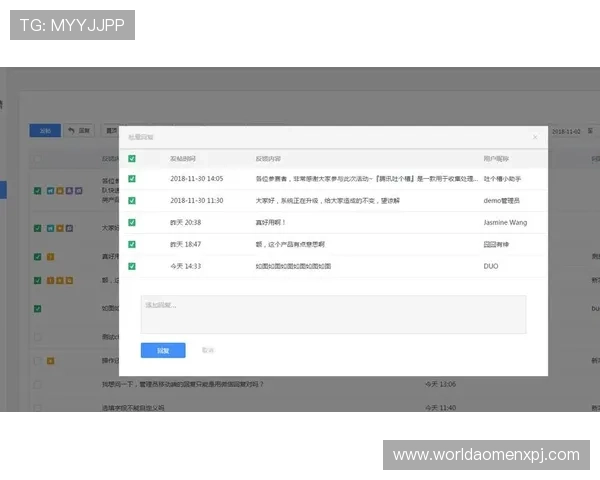This screenshot has width=600, height=480.
Task: Toggle background list header select-all checkbox
Action: (37, 159)
